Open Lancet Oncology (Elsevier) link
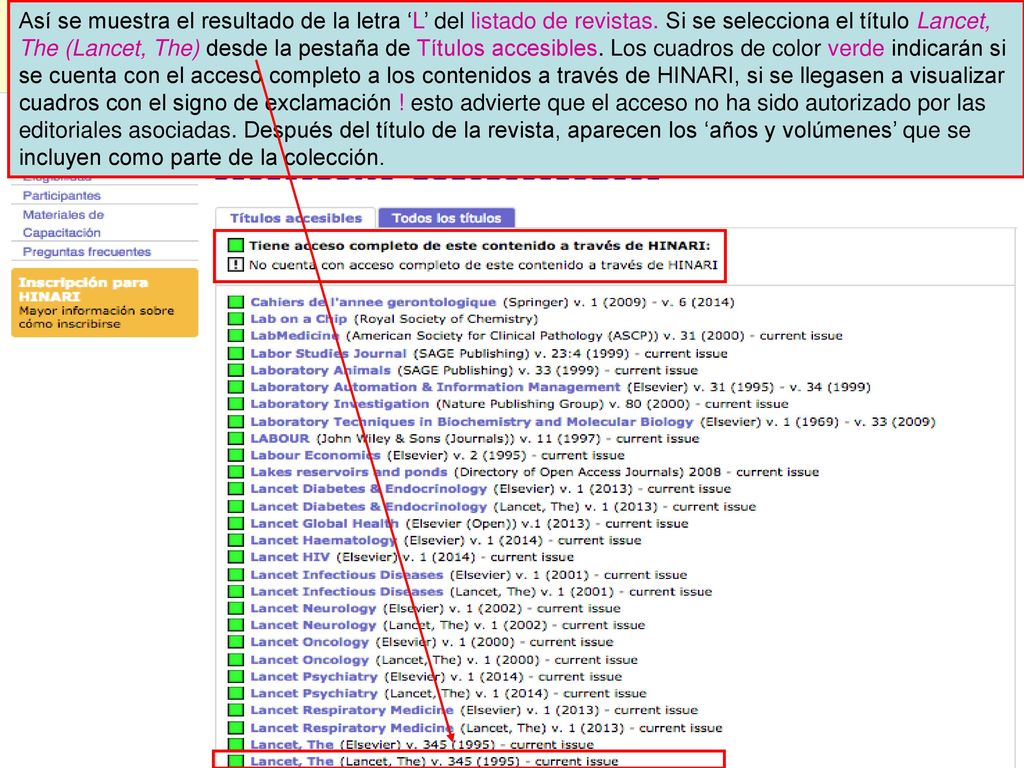 310,643
